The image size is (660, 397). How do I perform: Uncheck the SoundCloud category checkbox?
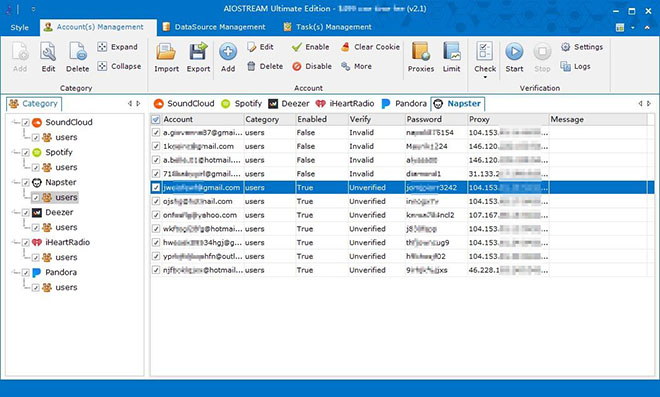coord(26,123)
